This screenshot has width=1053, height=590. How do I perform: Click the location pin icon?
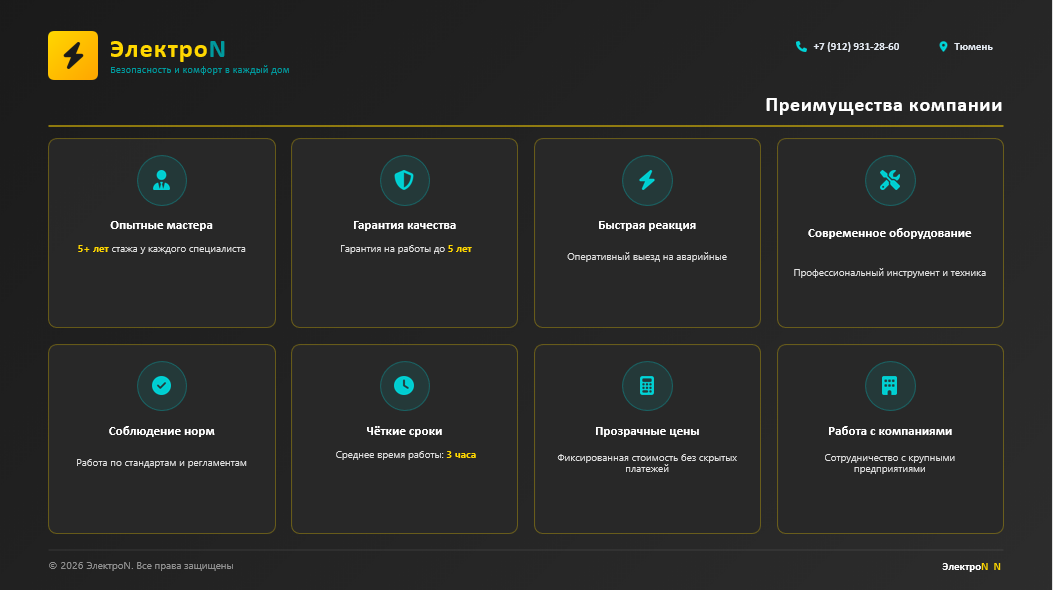tap(943, 46)
